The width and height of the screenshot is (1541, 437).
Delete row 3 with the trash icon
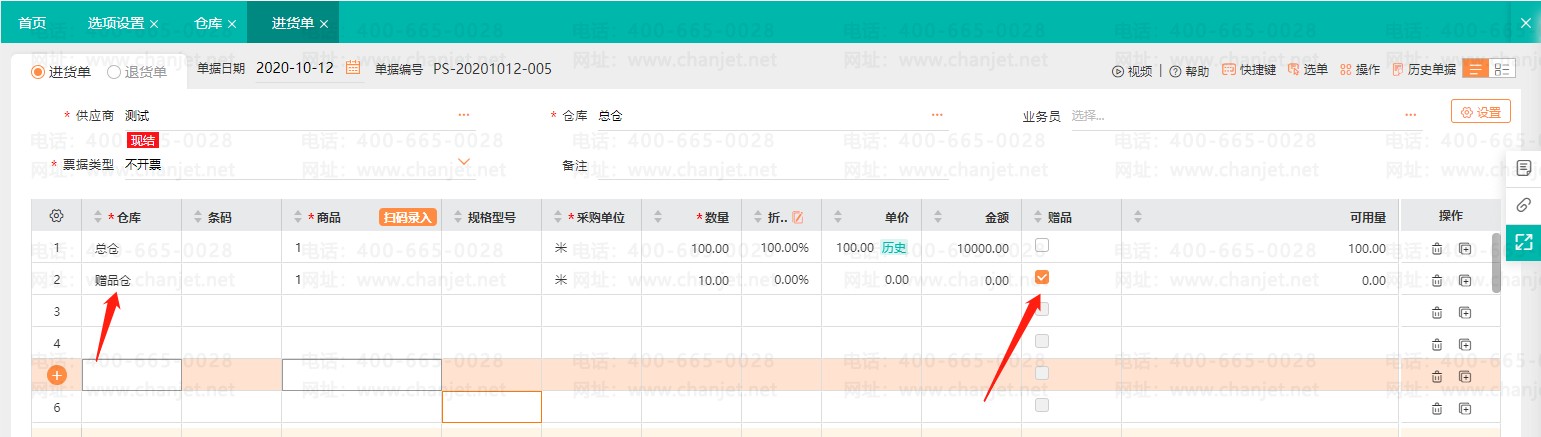coord(1437,312)
